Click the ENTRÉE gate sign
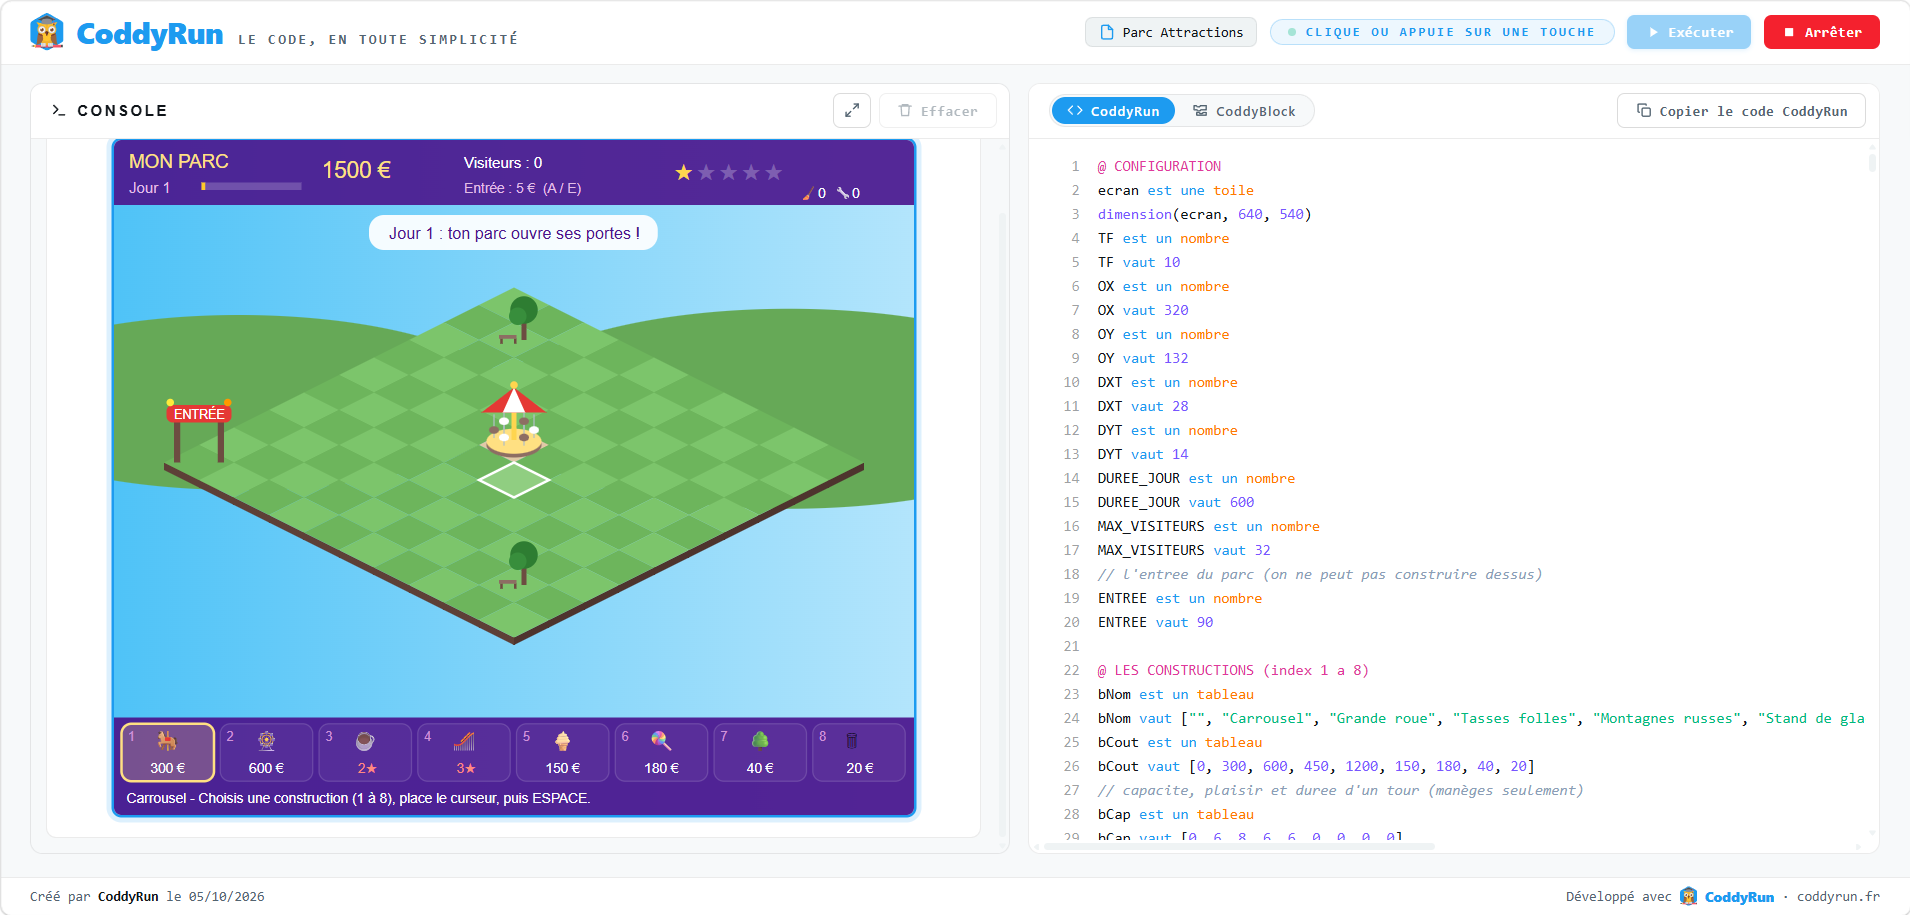This screenshot has height=915, width=1910. [198, 414]
